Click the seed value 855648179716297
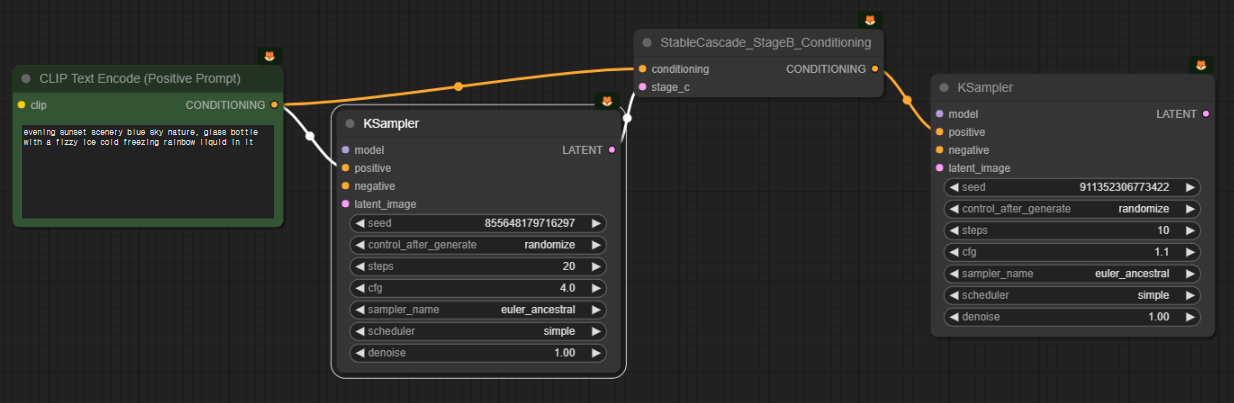 pyautogui.click(x=531, y=223)
